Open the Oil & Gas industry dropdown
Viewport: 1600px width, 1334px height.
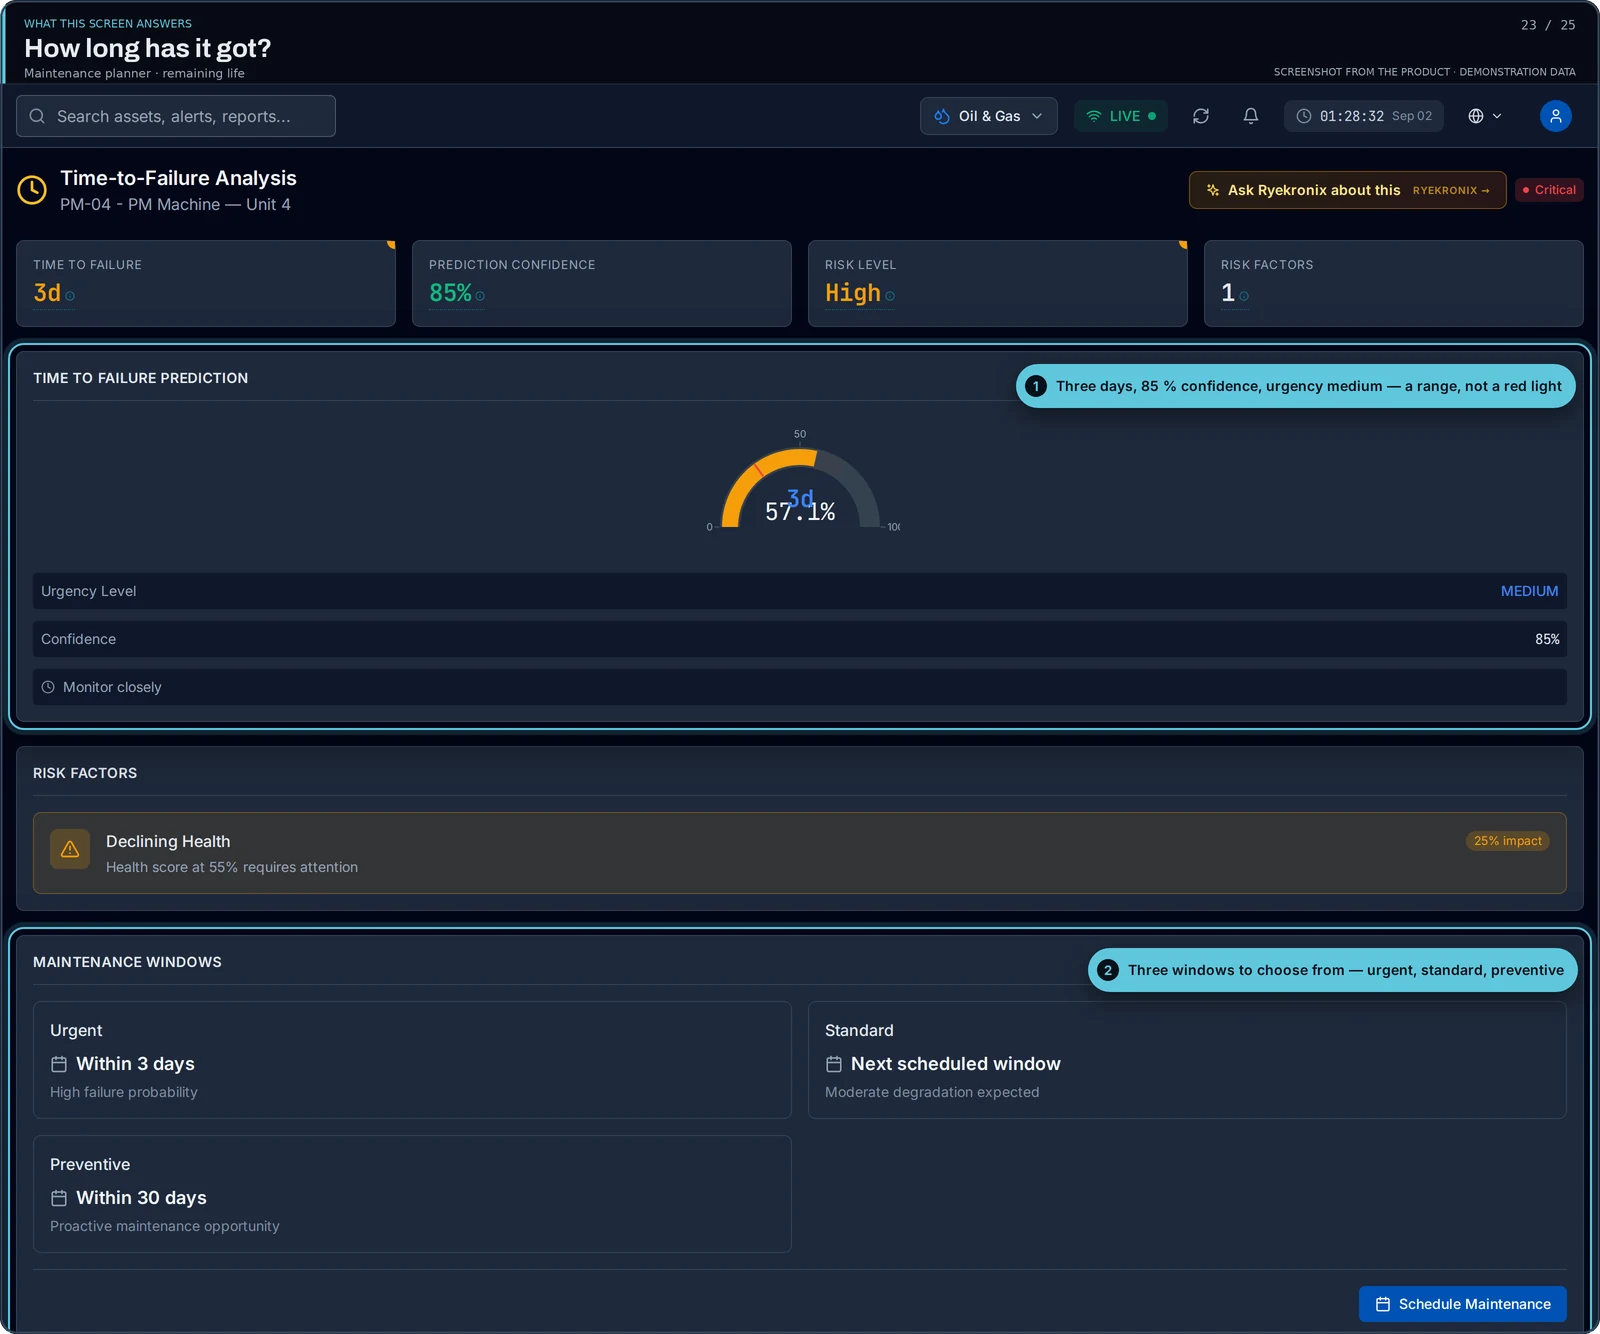point(989,116)
